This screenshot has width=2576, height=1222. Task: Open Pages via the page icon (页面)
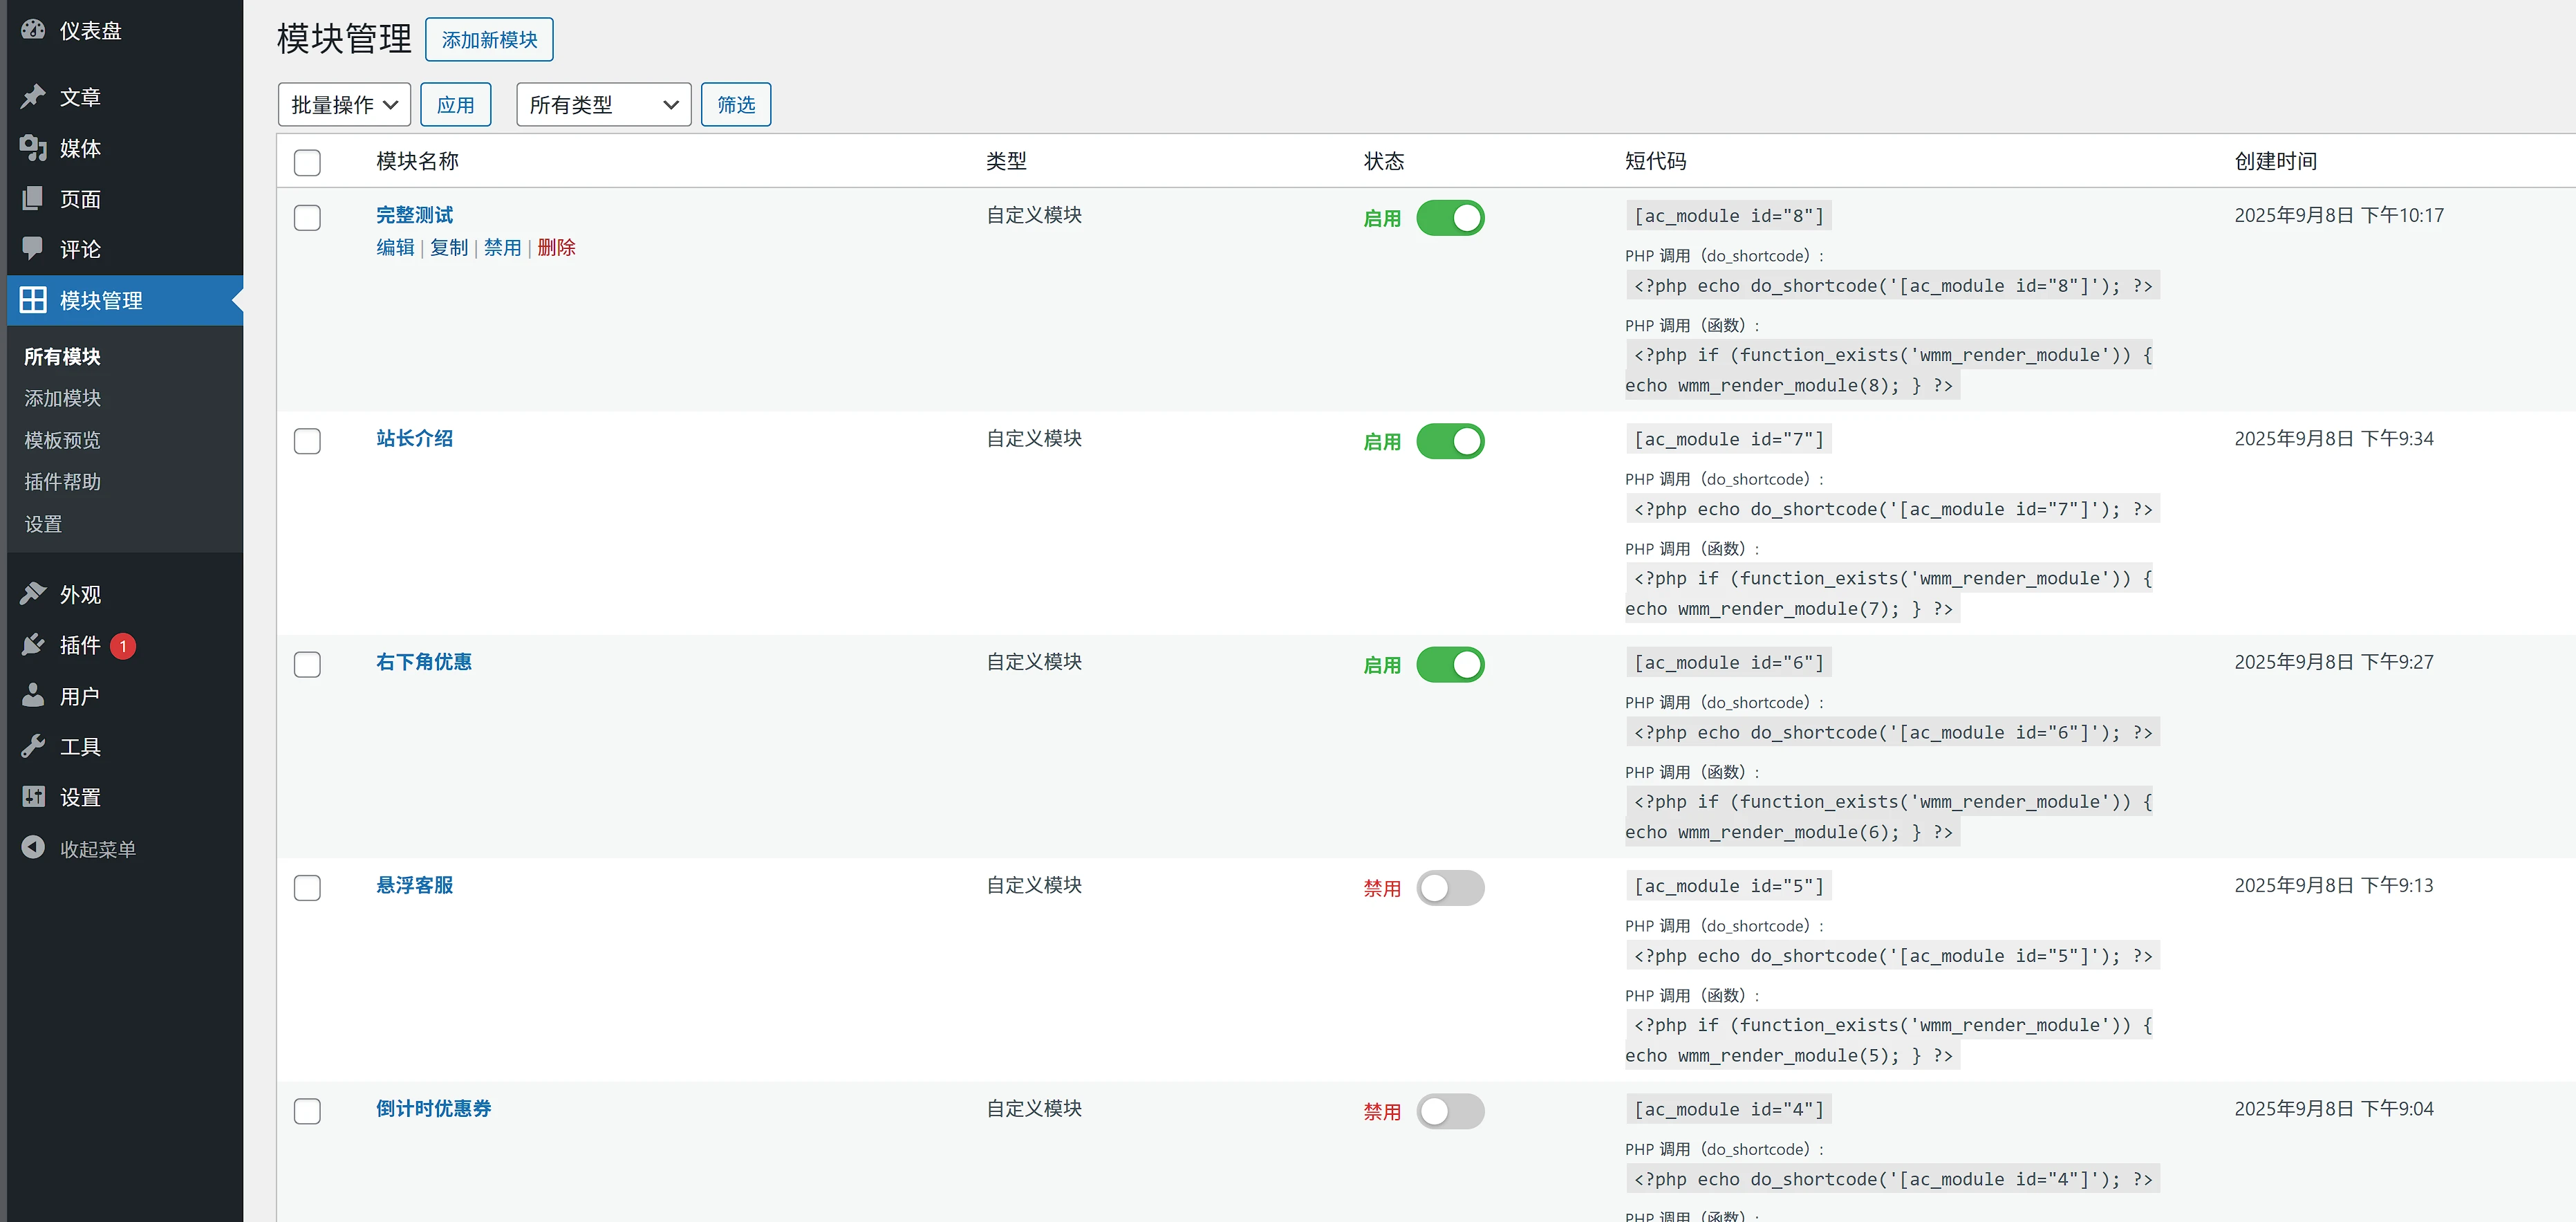click(x=33, y=198)
